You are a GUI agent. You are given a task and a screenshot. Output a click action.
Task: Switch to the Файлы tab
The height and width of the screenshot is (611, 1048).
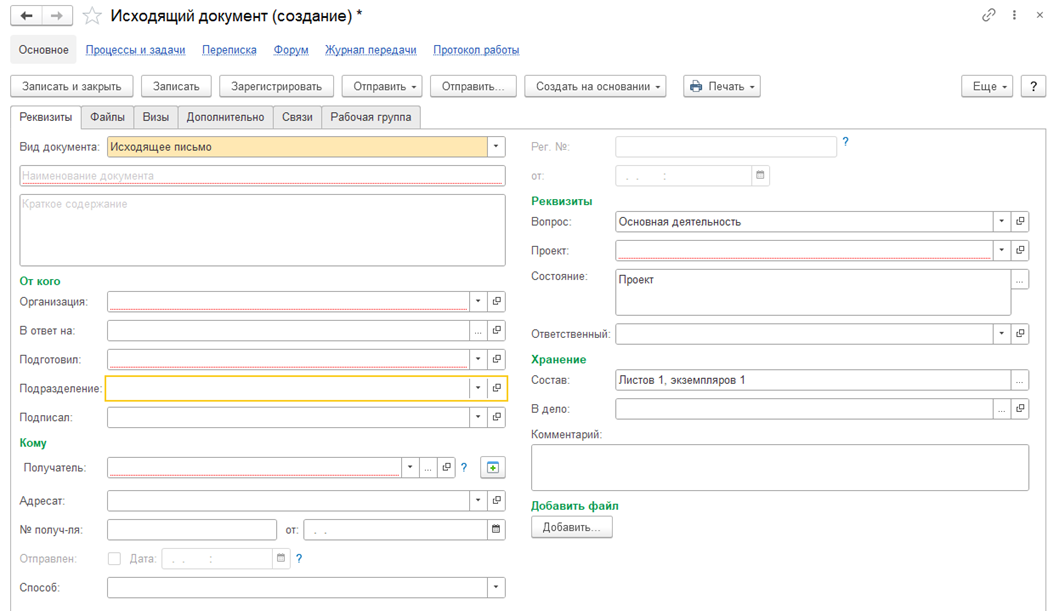point(107,117)
